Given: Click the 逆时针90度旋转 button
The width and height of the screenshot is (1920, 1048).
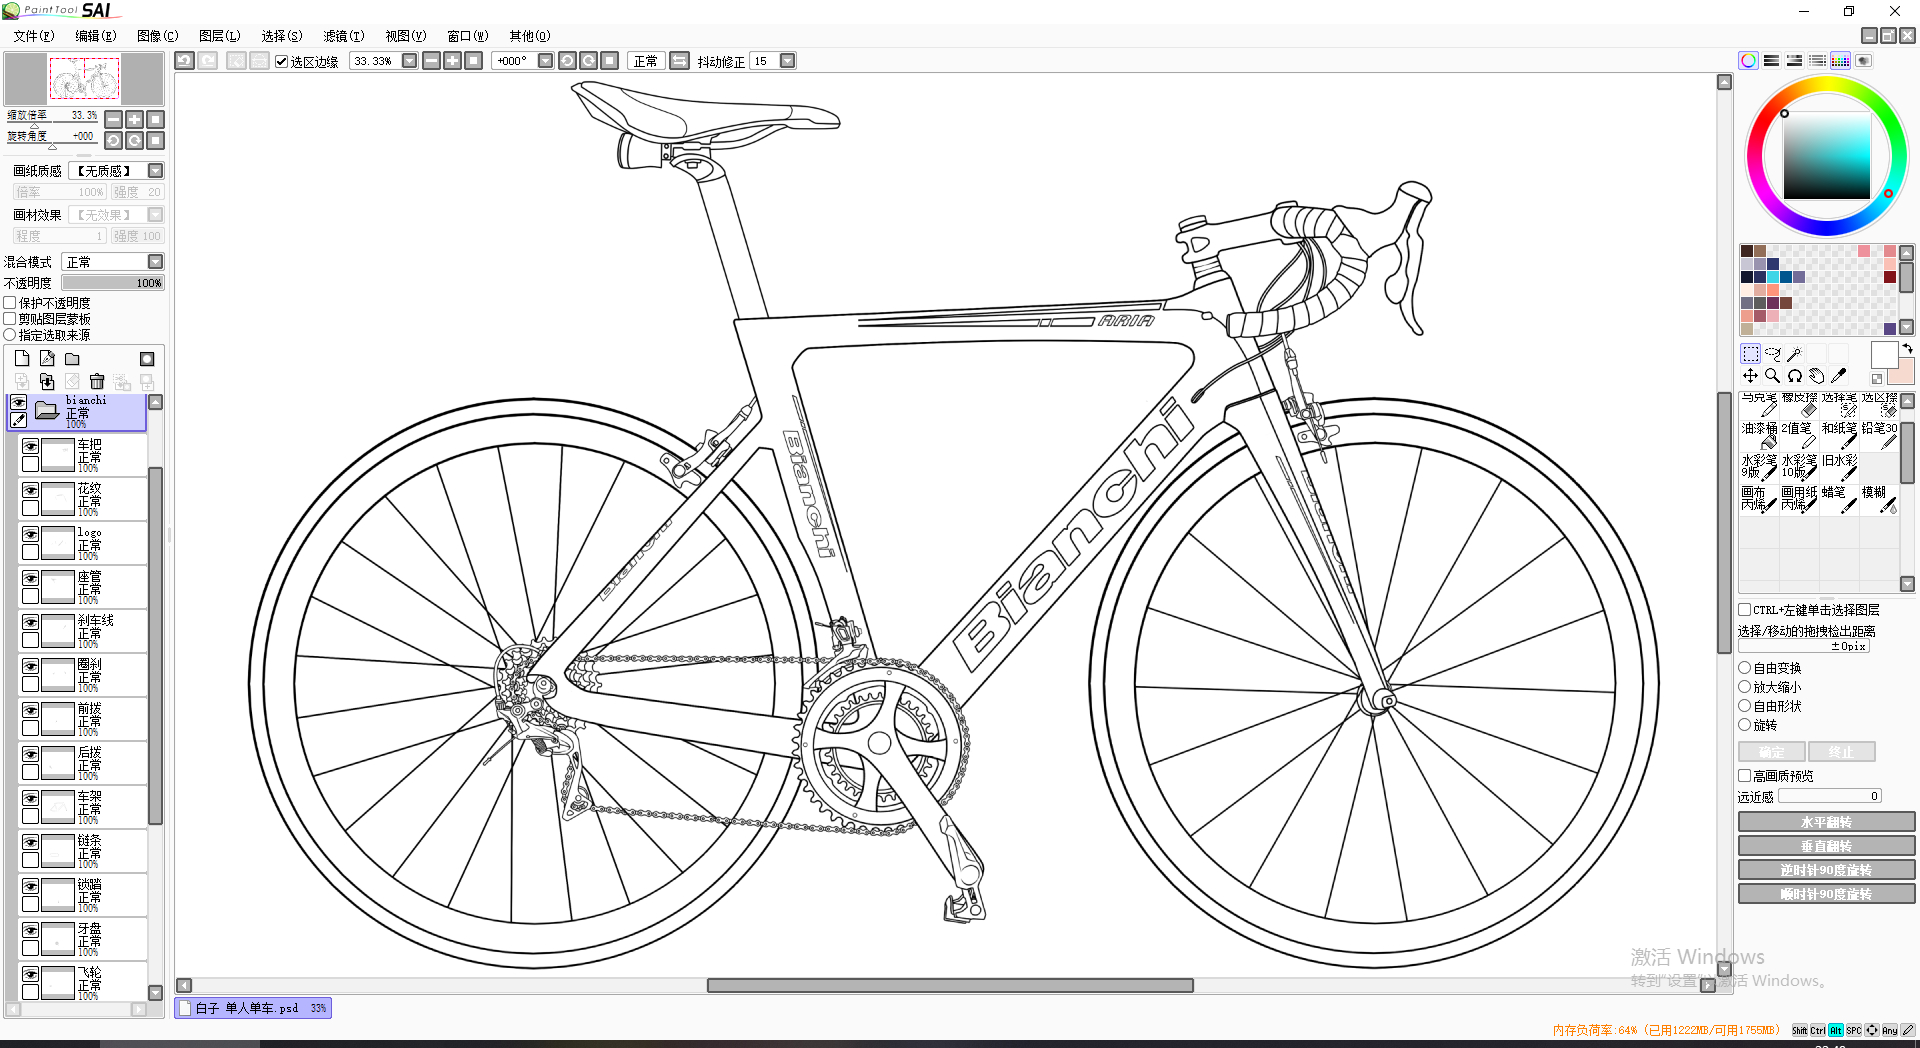Looking at the screenshot, I should pyautogui.click(x=1826, y=870).
